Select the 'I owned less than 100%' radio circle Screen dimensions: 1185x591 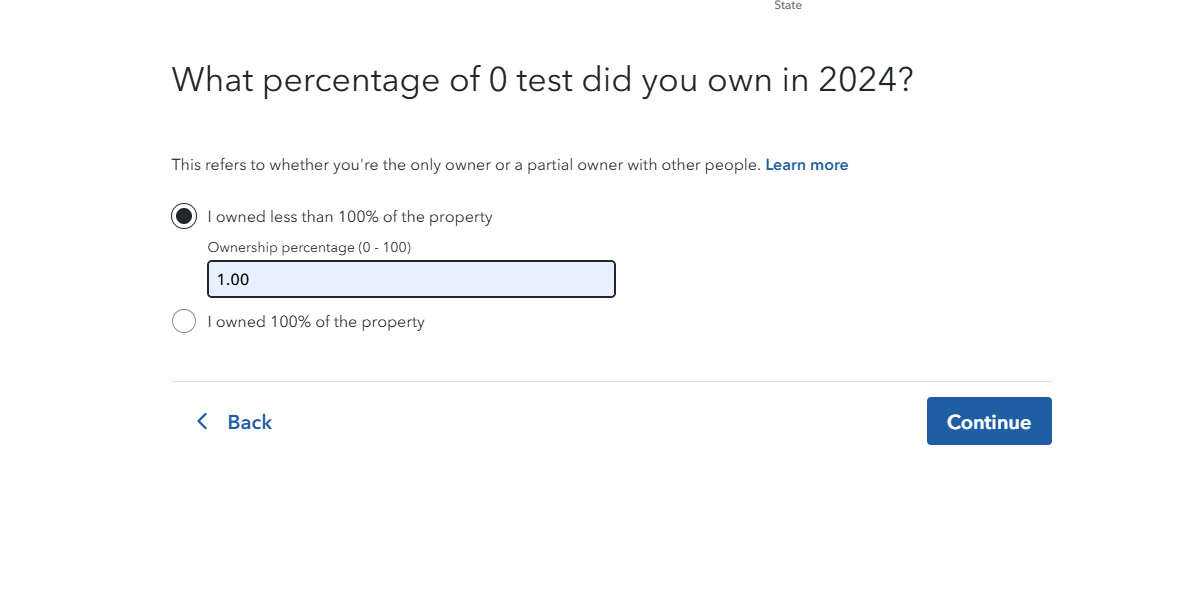tap(184, 216)
